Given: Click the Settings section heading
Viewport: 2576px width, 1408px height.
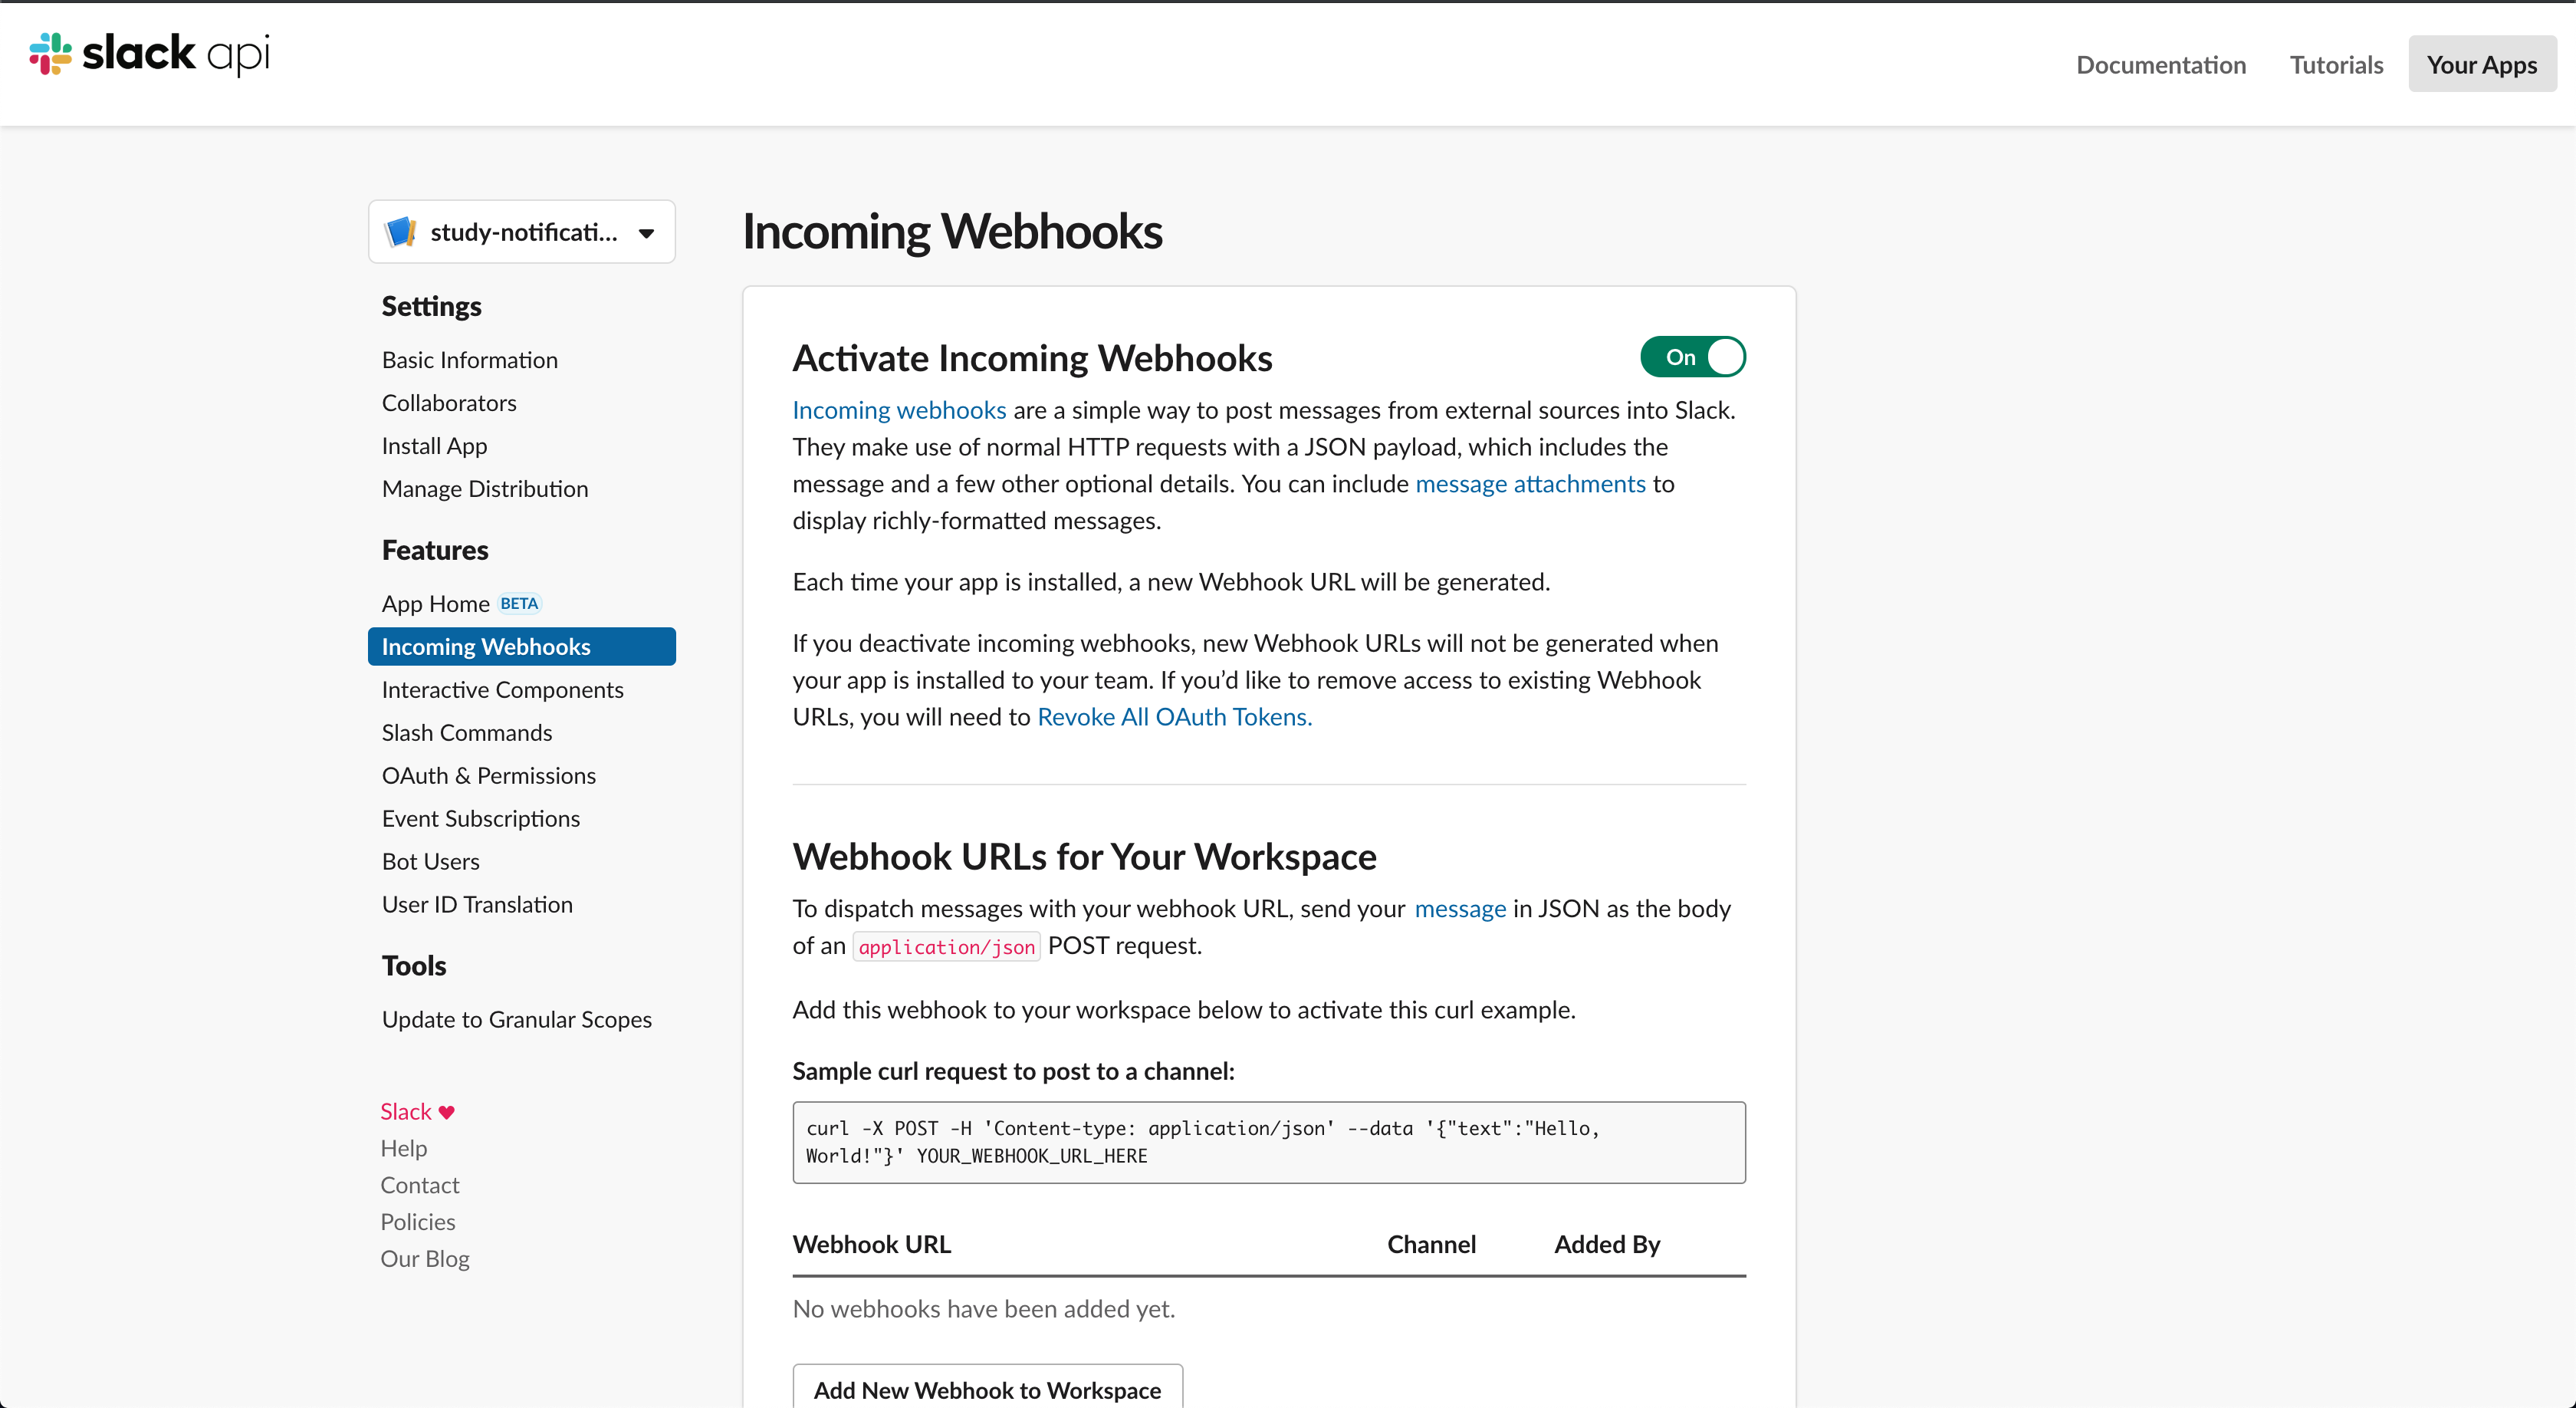Looking at the screenshot, I should 431,307.
